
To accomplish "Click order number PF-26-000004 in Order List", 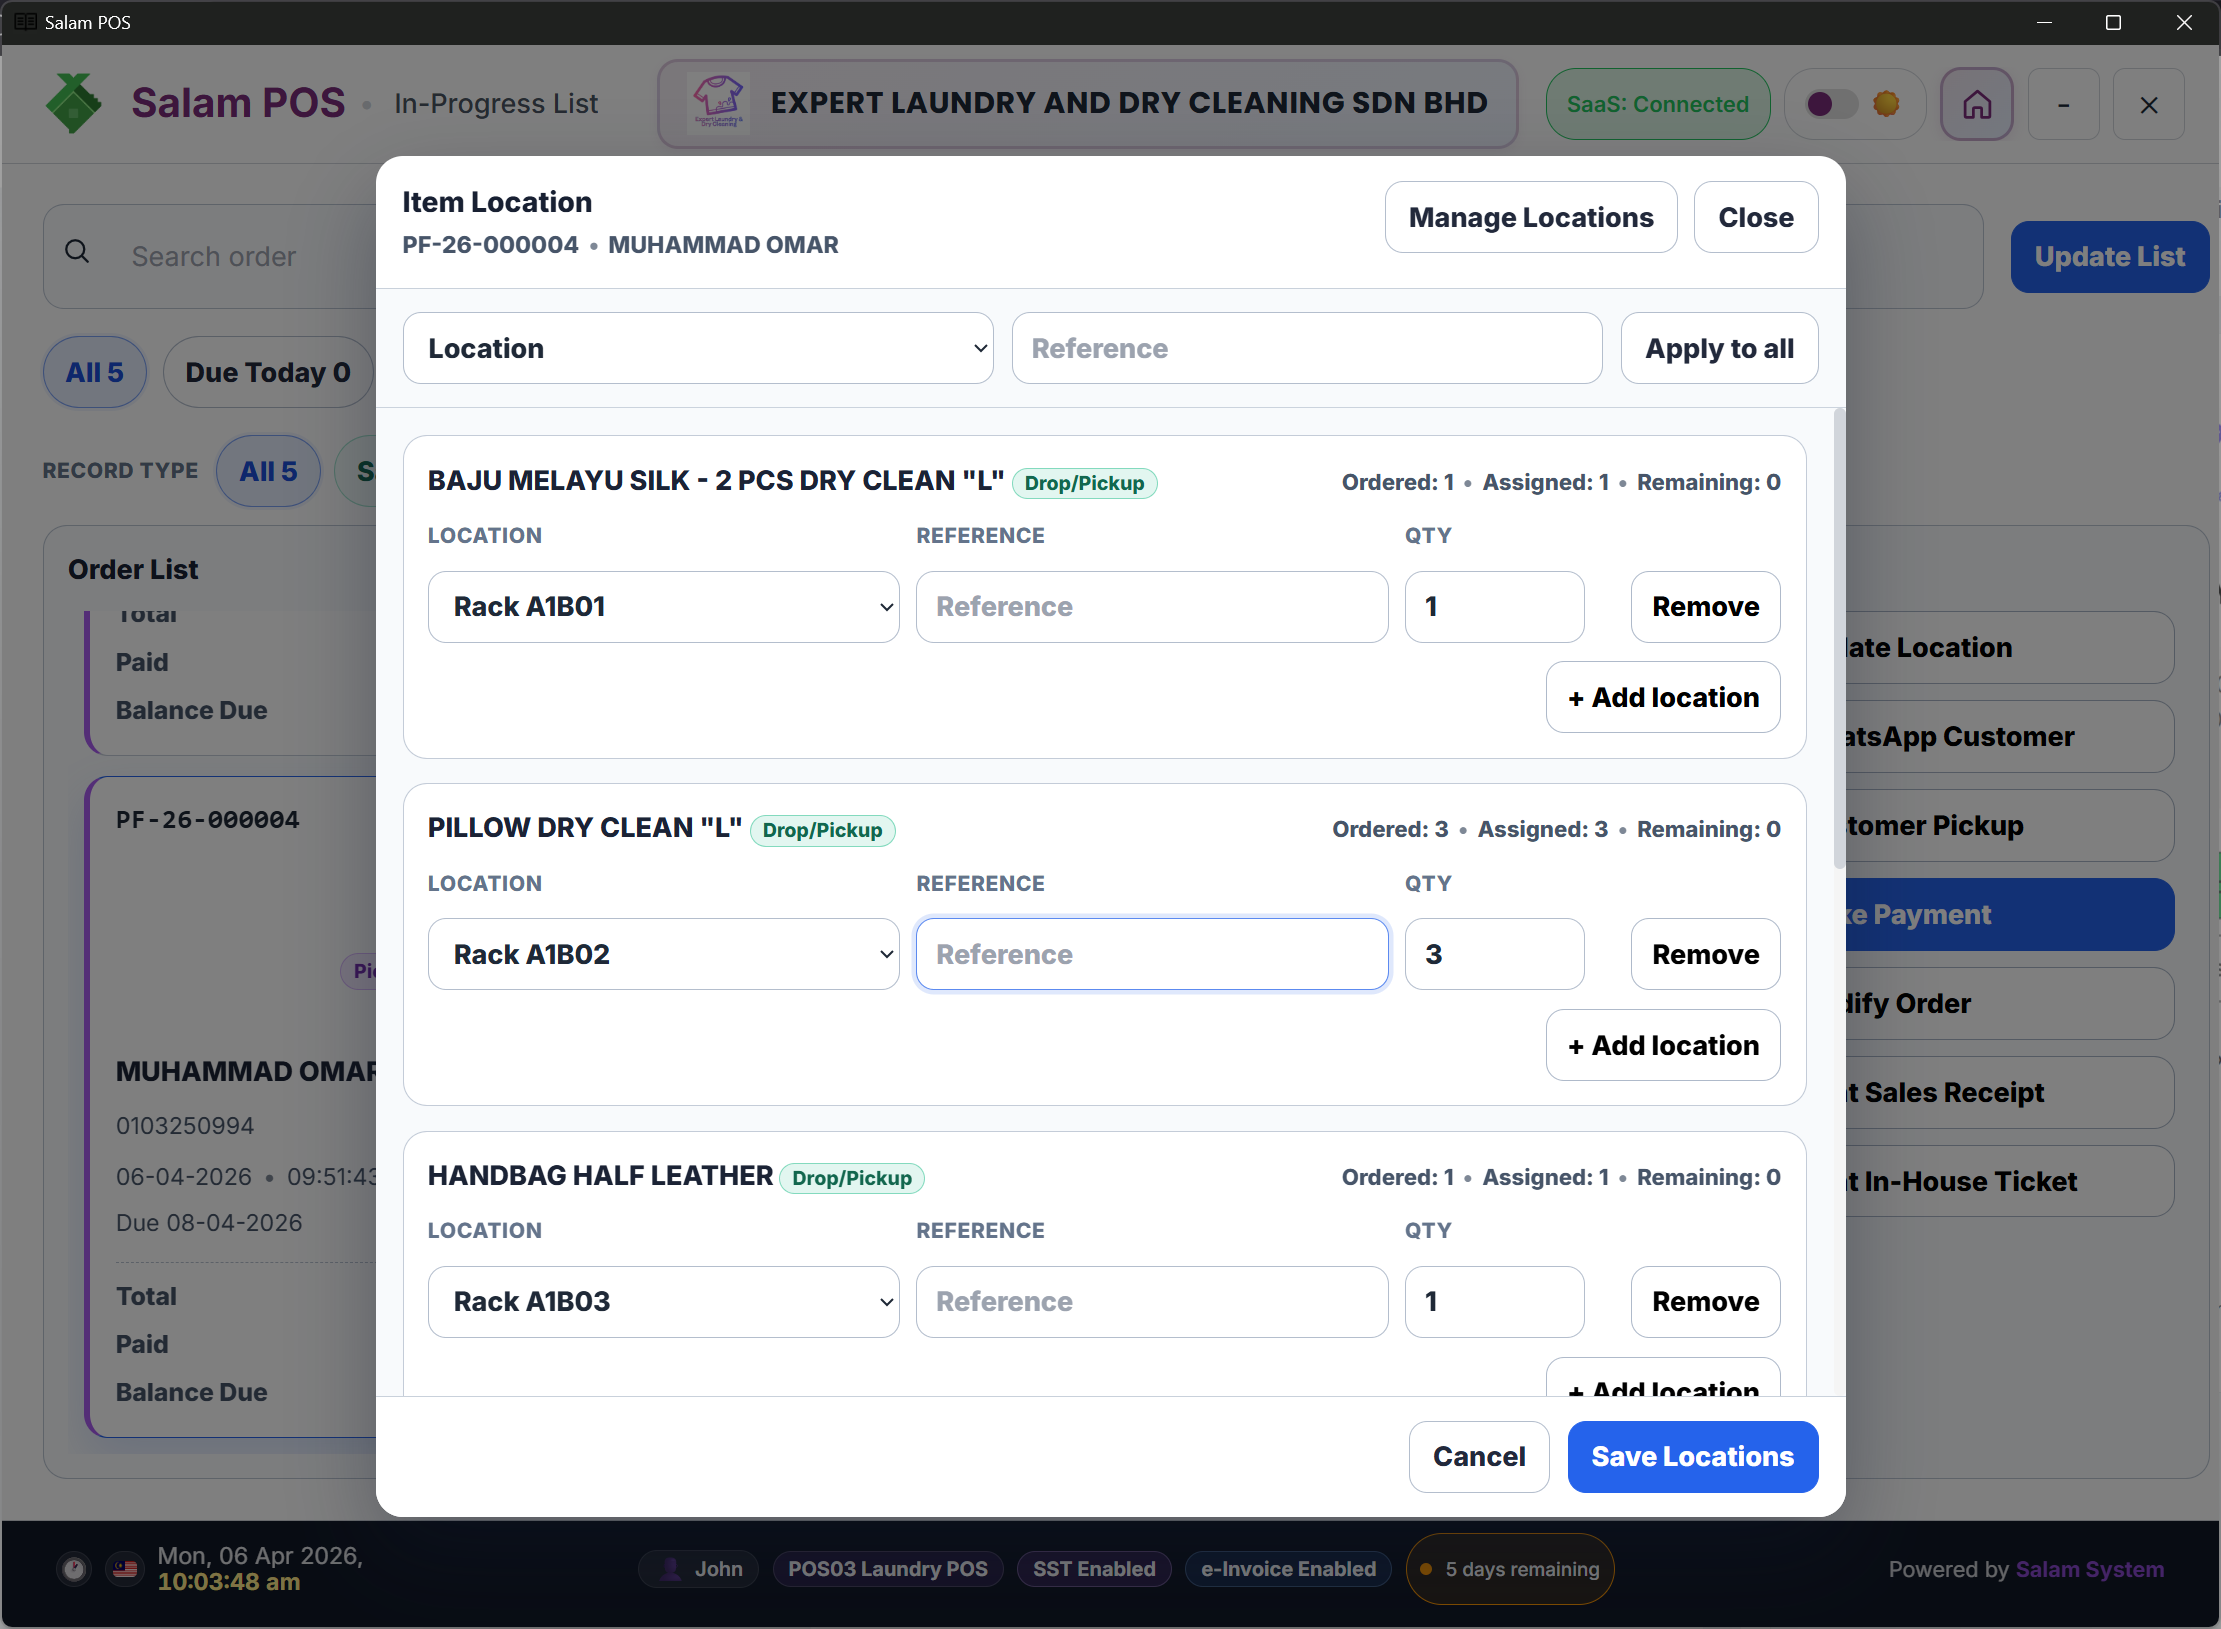I will click(x=208, y=820).
